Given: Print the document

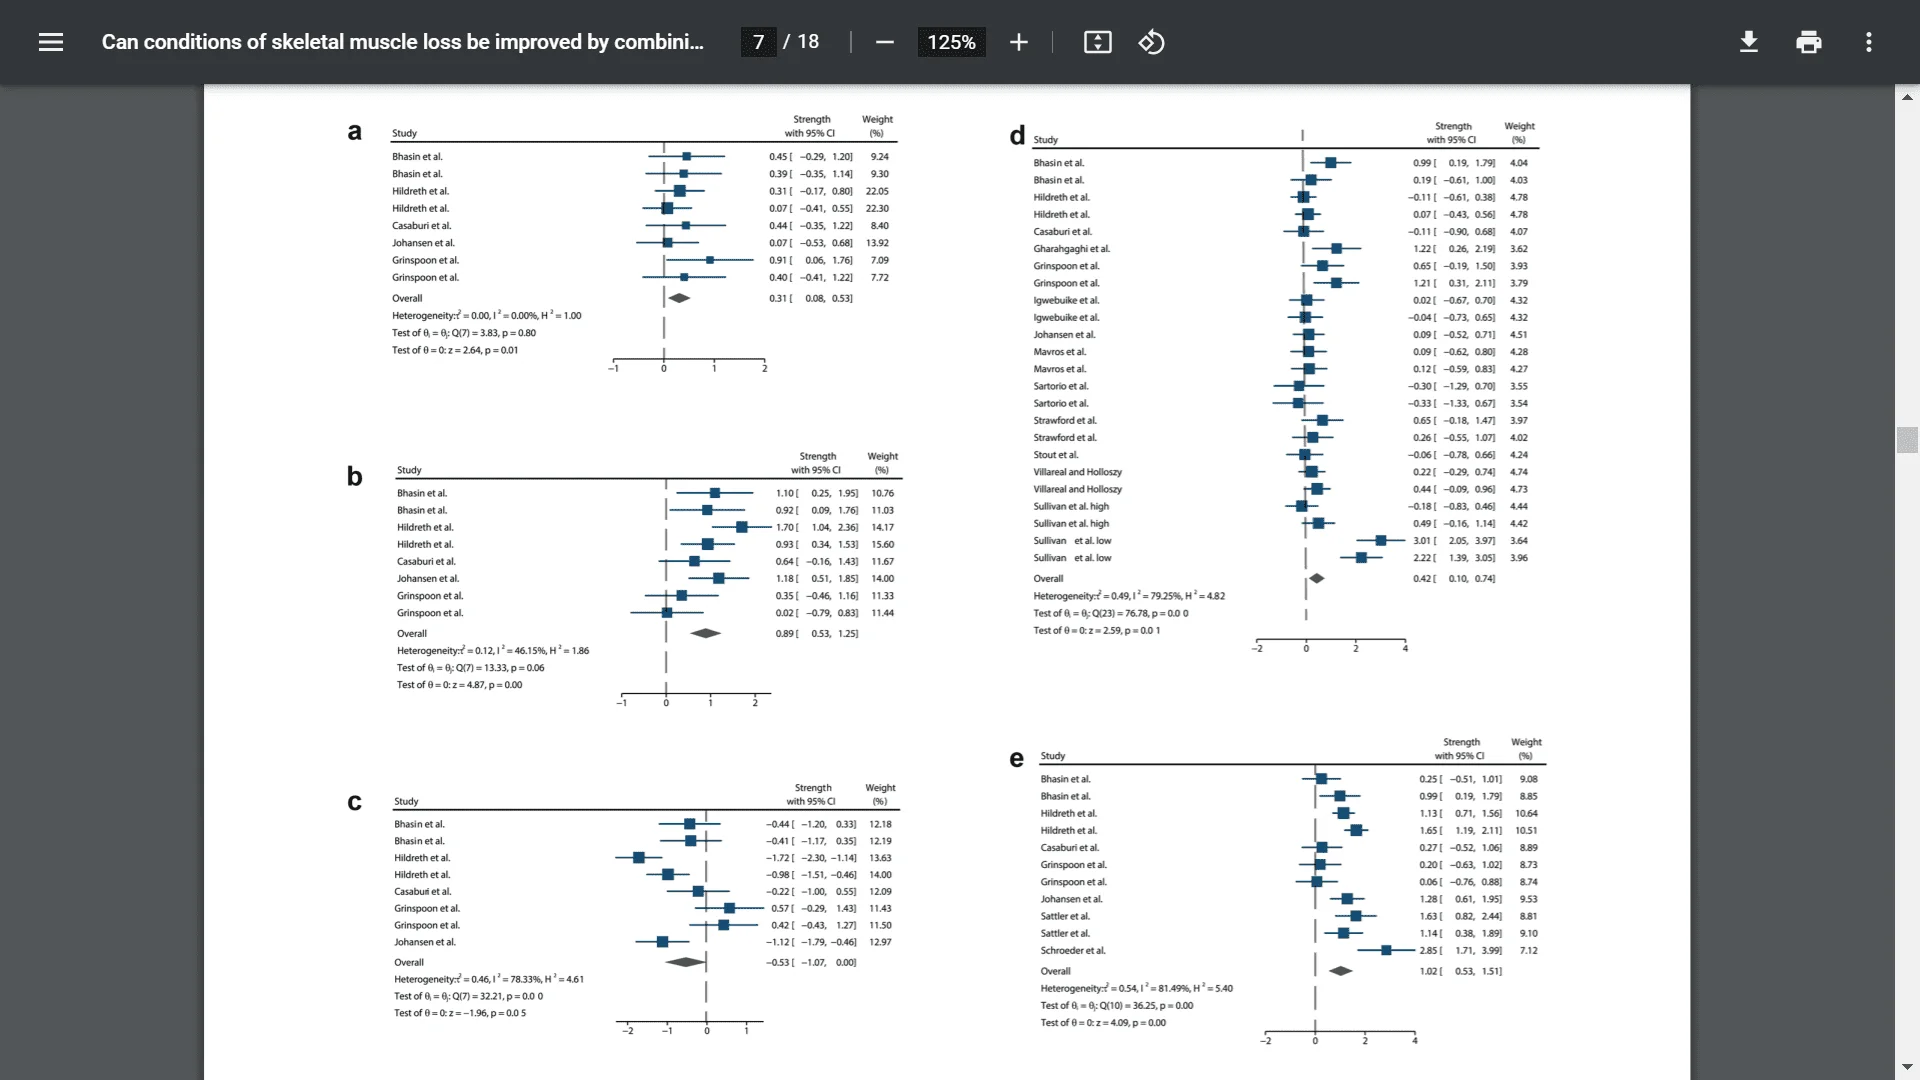Looking at the screenshot, I should pos(1808,42).
